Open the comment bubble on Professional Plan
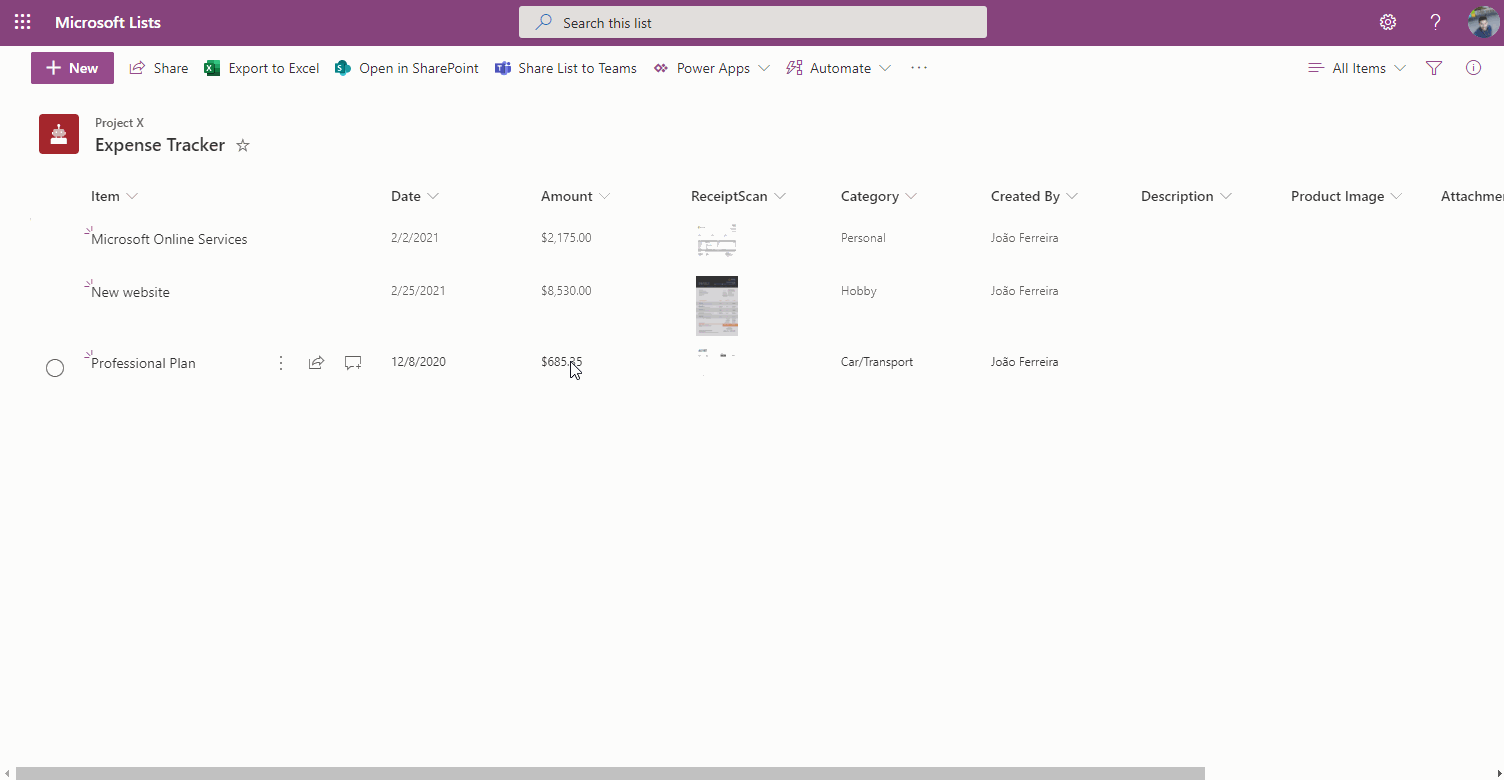The width and height of the screenshot is (1504, 780). [x=352, y=362]
